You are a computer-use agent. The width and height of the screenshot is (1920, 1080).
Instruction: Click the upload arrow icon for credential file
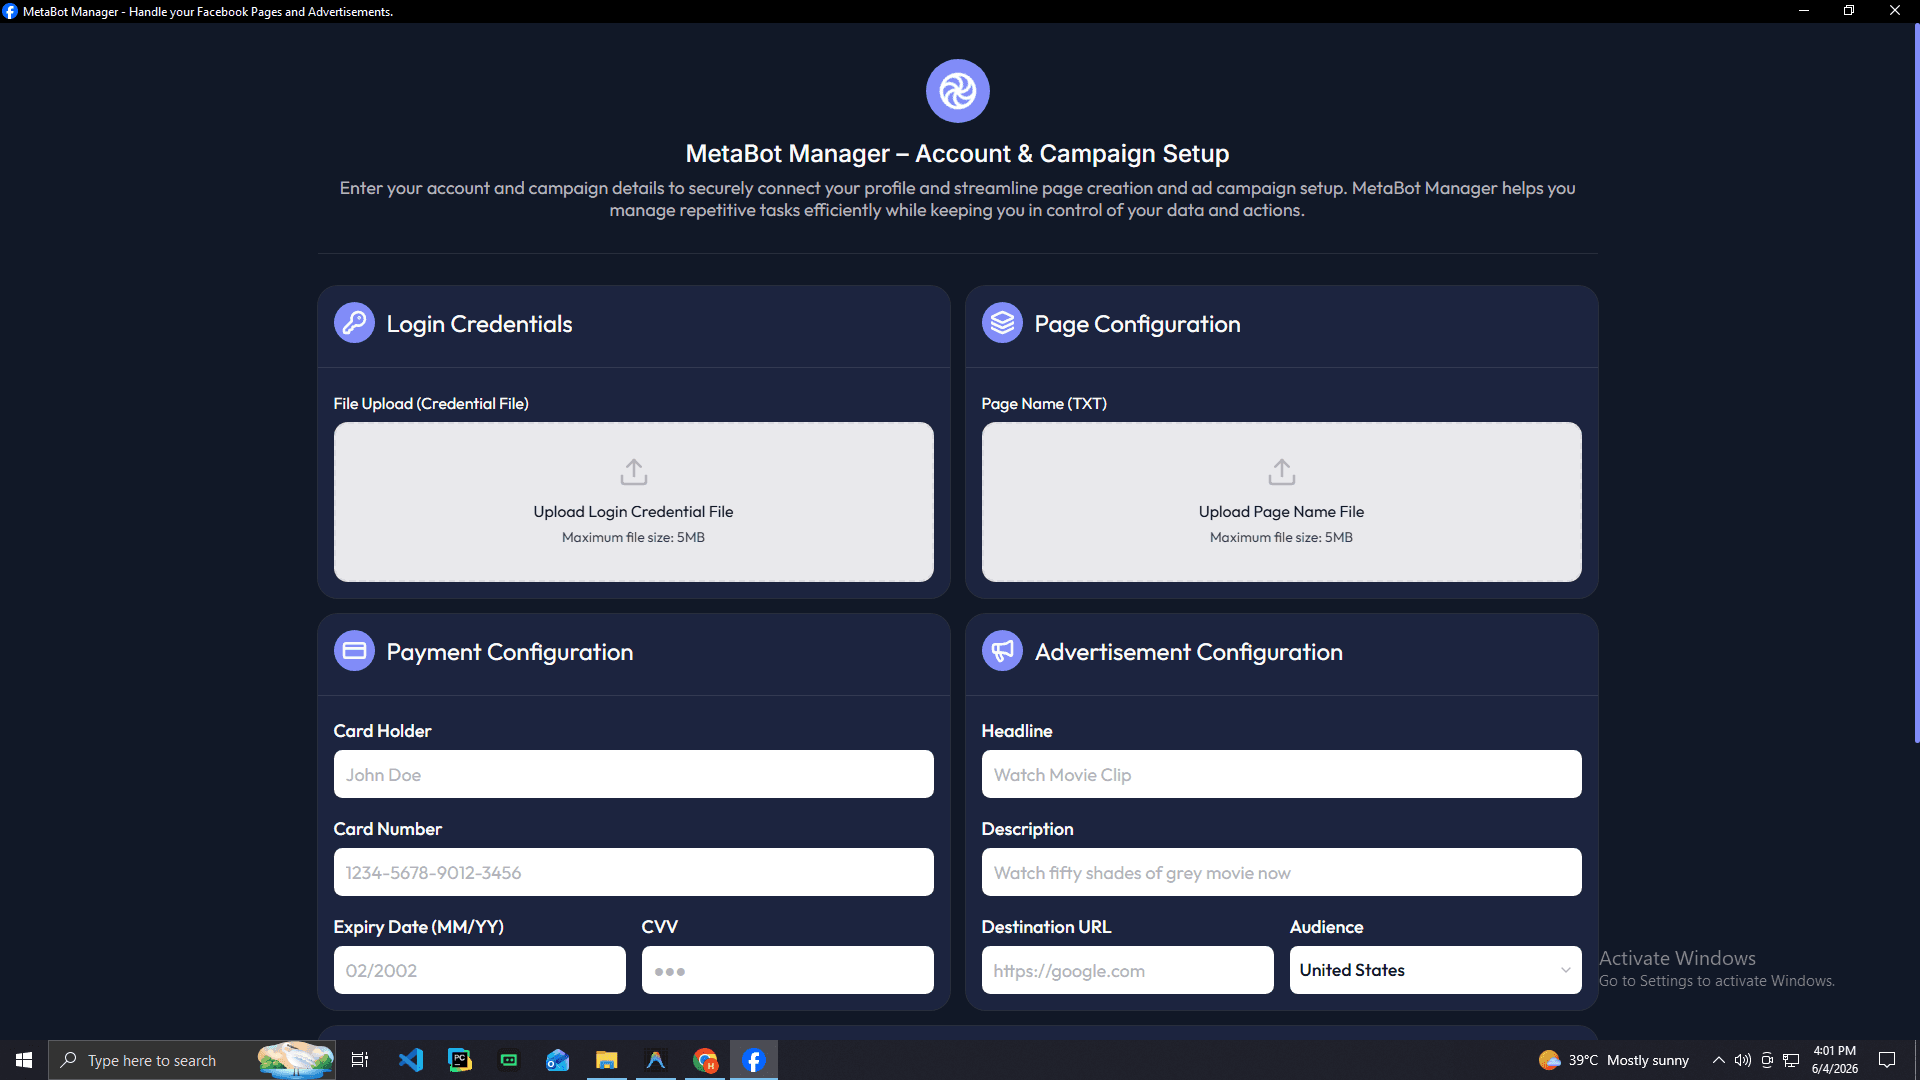pyautogui.click(x=634, y=471)
